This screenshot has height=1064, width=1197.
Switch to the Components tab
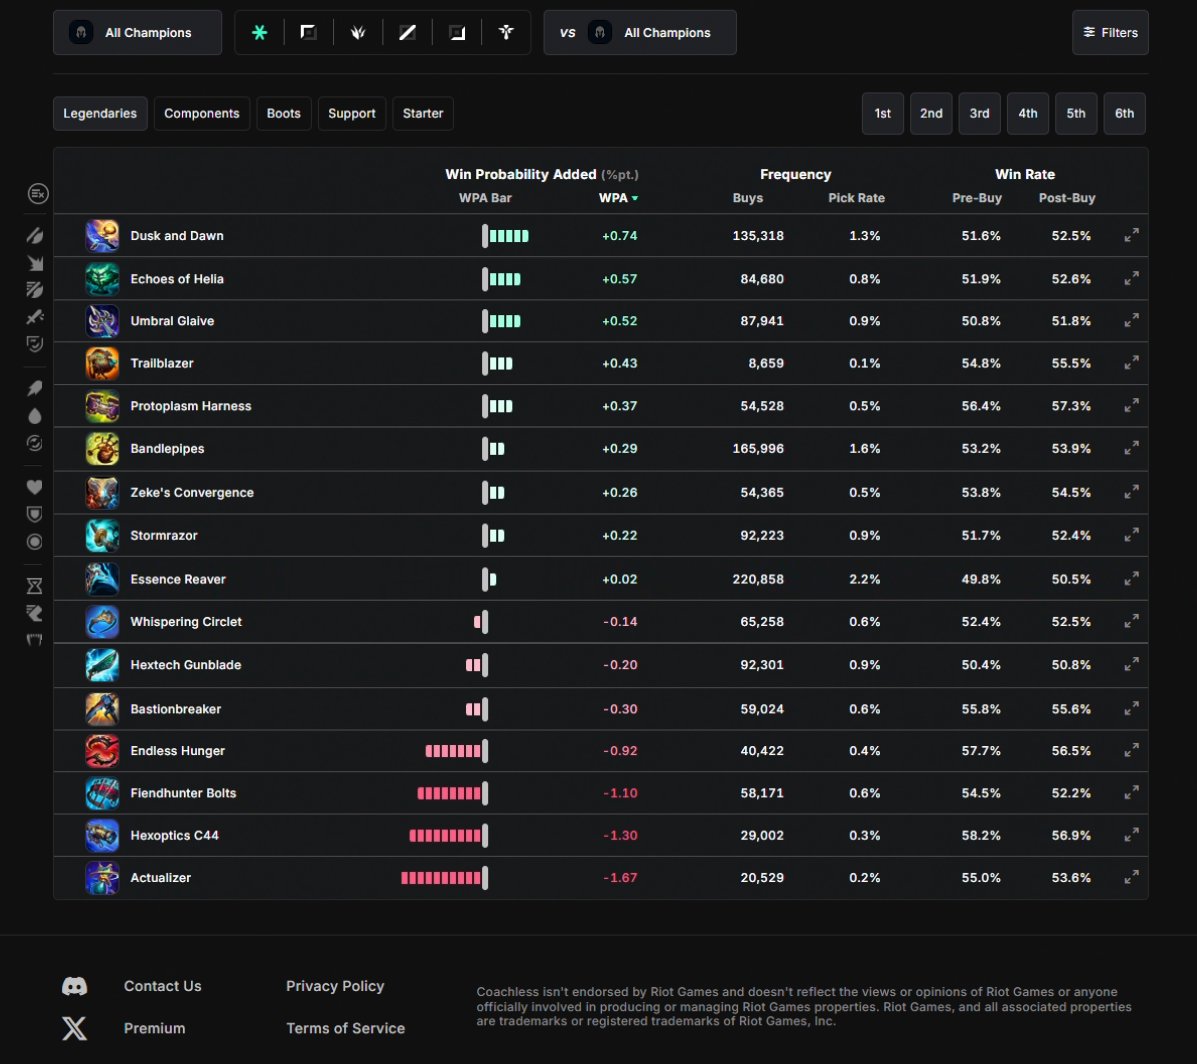pyautogui.click(x=202, y=113)
